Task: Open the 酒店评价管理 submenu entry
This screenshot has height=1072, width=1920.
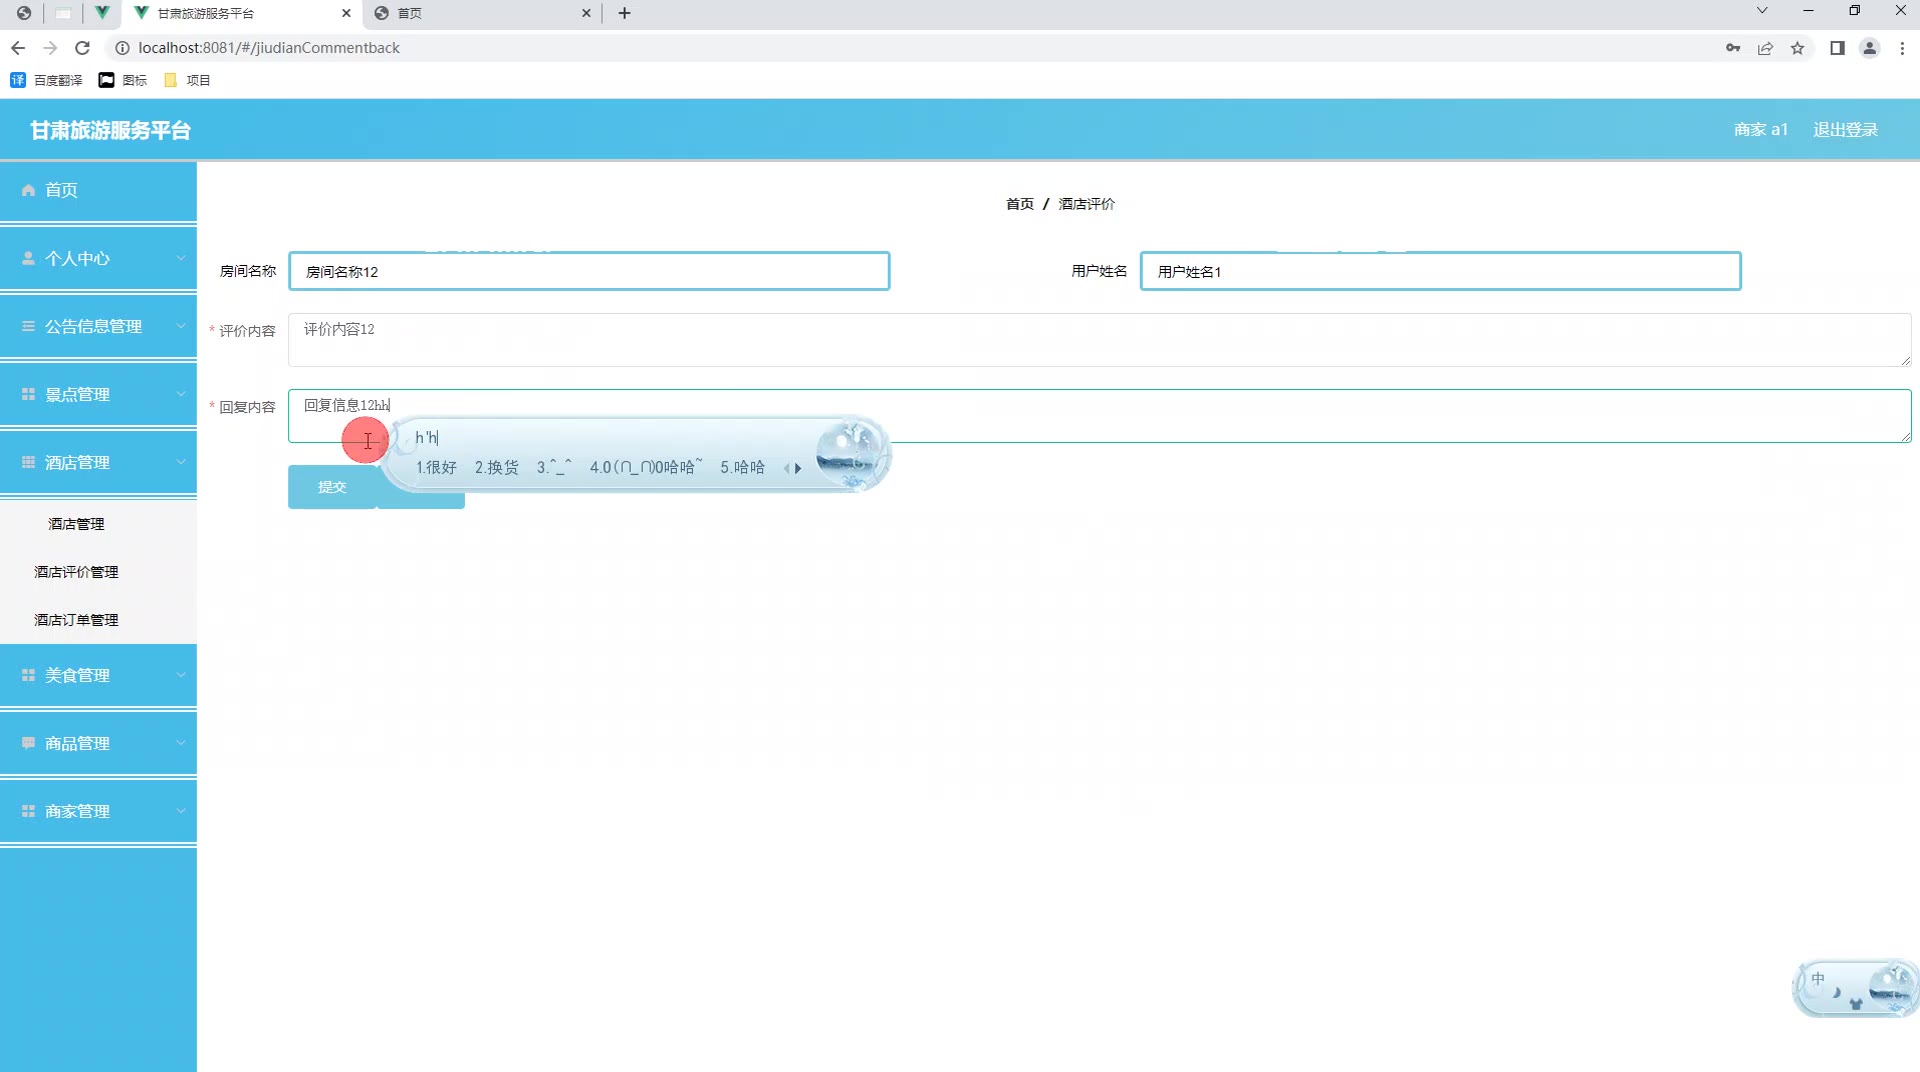Action: [x=76, y=572]
